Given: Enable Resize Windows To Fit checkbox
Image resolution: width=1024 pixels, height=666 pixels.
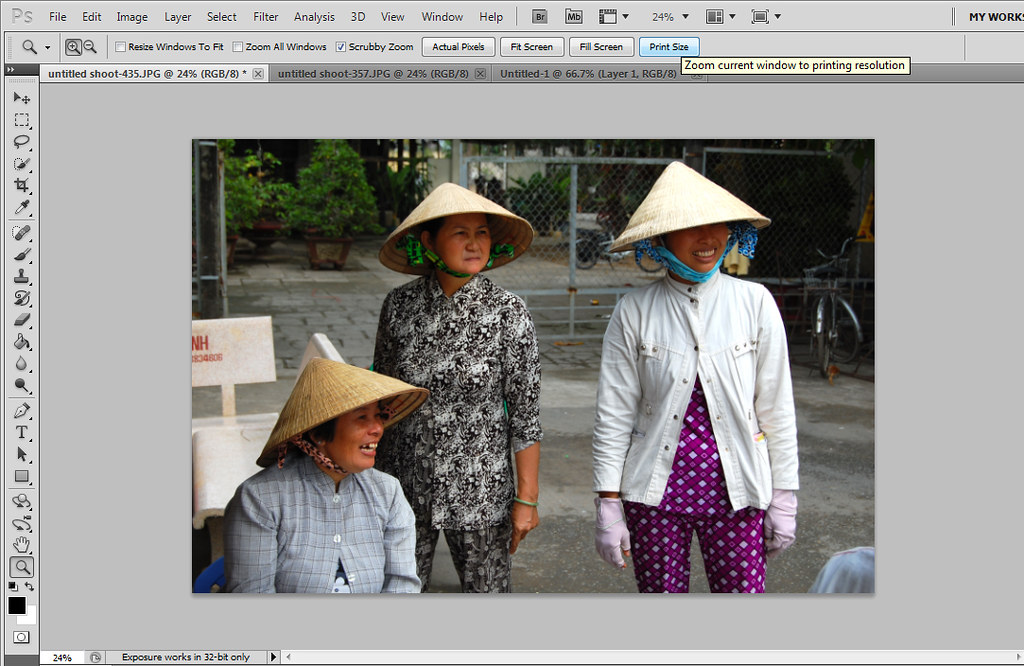Looking at the screenshot, I should (120, 47).
